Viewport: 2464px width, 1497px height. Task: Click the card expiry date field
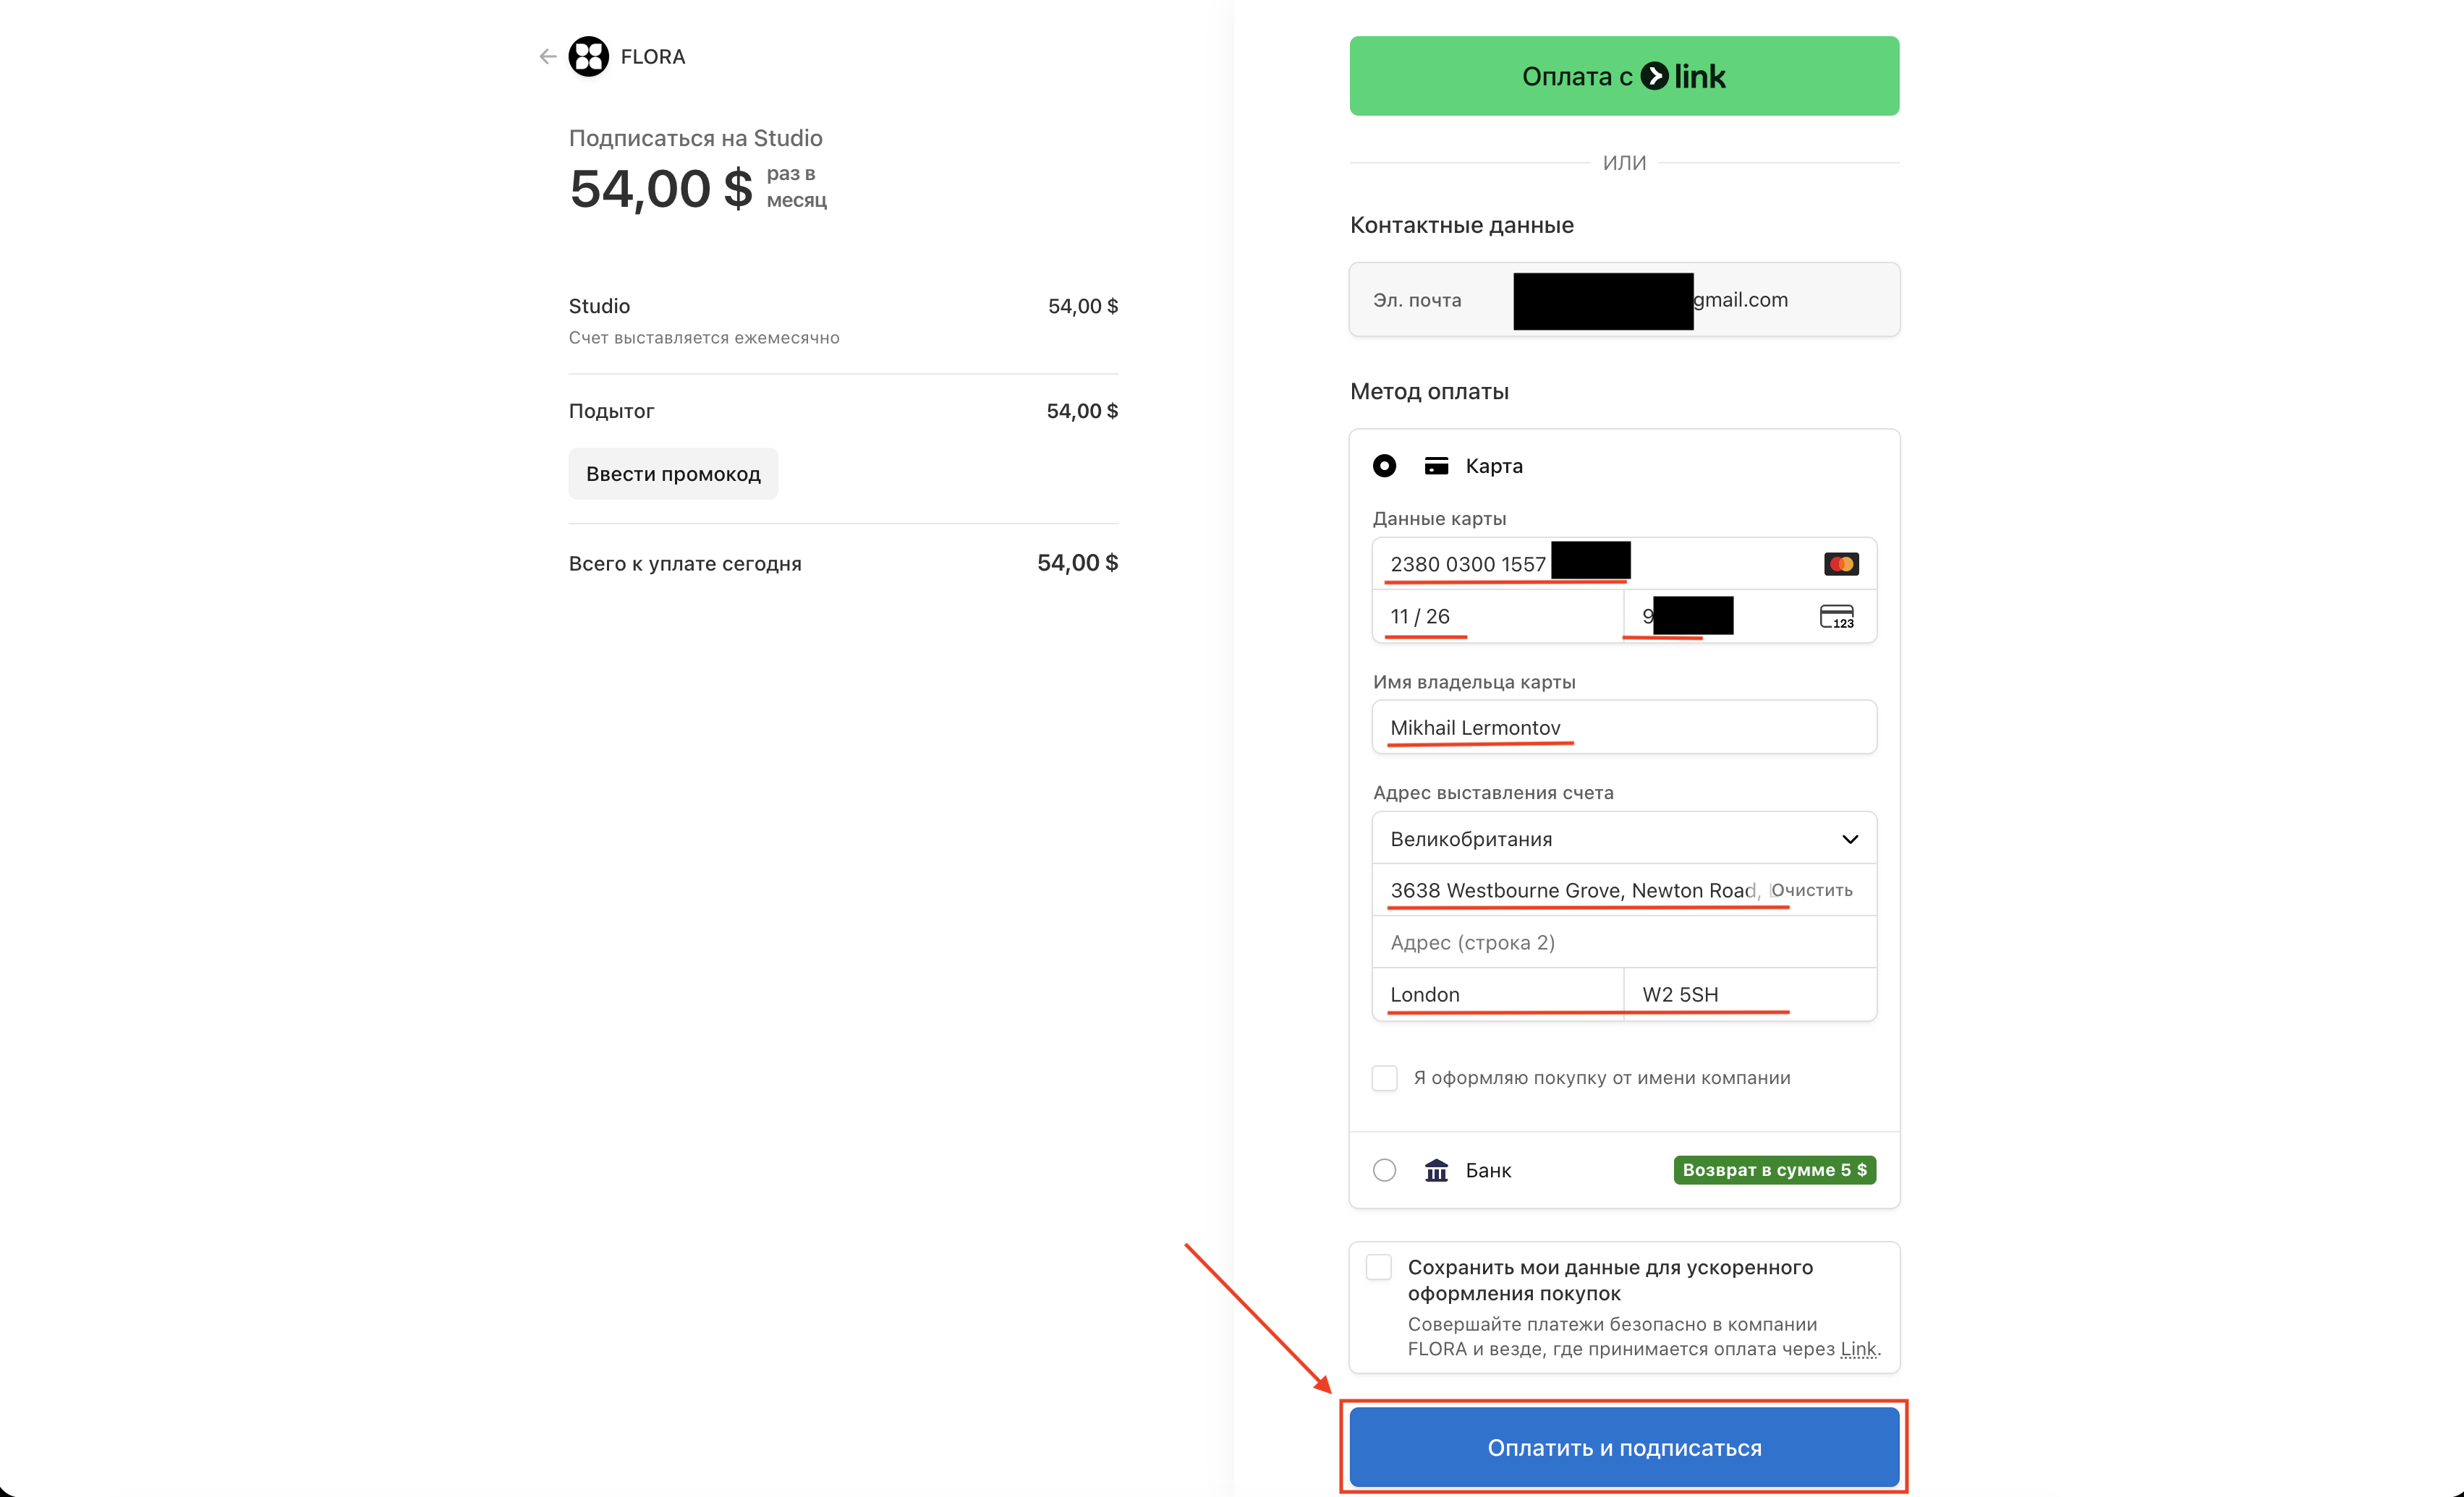tap(1496, 617)
